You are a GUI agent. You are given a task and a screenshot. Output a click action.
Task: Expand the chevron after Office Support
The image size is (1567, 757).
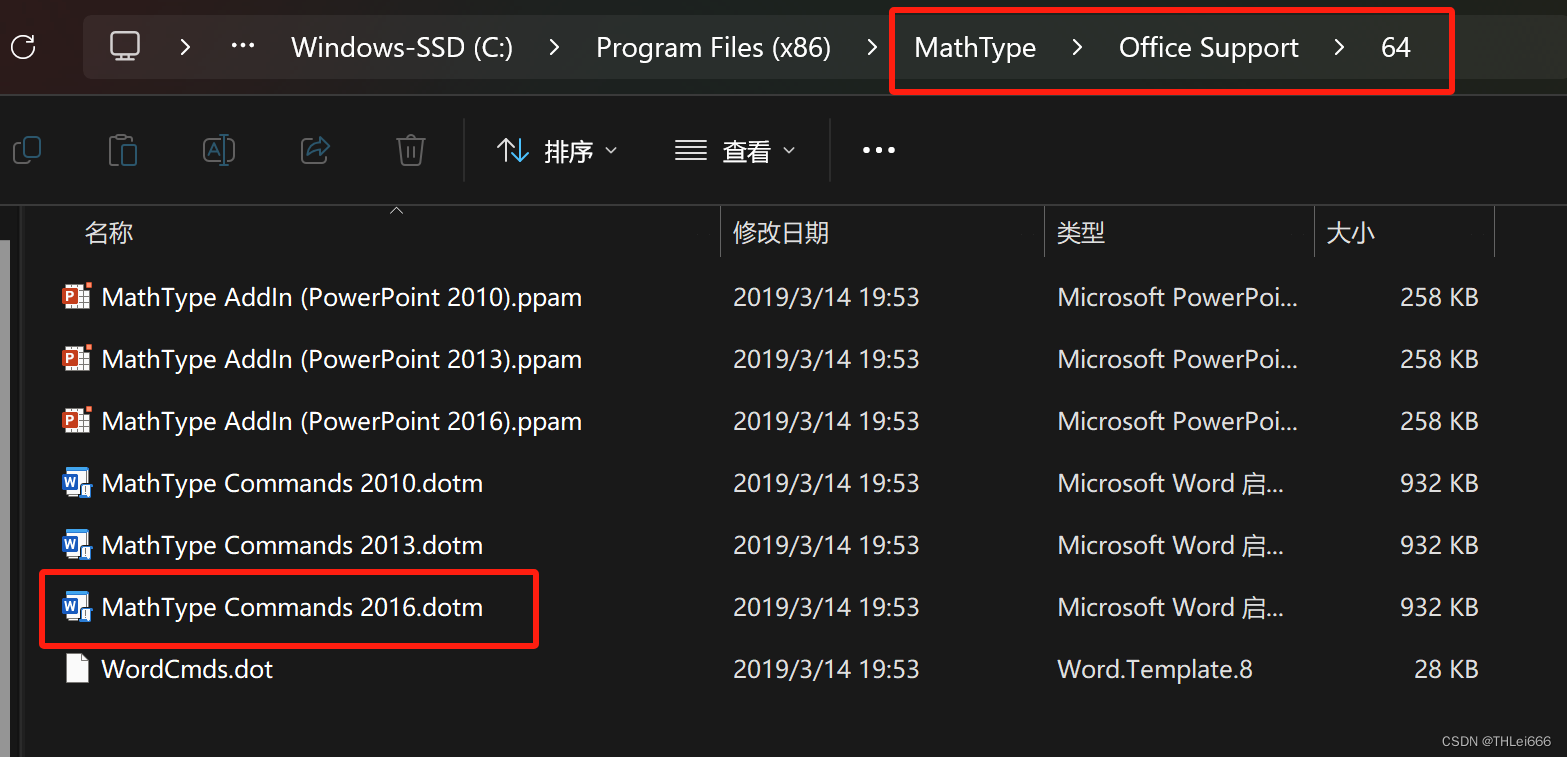tap(1340, 47)
